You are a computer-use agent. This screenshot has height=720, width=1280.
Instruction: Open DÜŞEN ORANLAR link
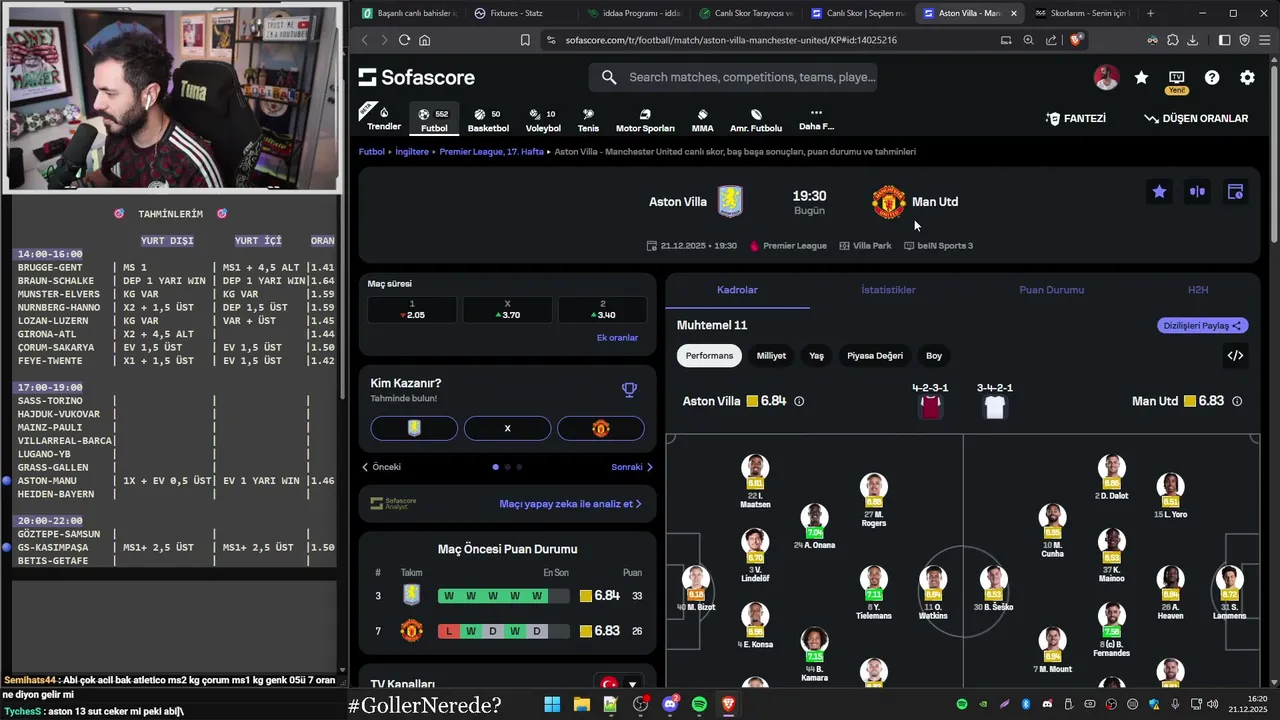pos(1196,118)
